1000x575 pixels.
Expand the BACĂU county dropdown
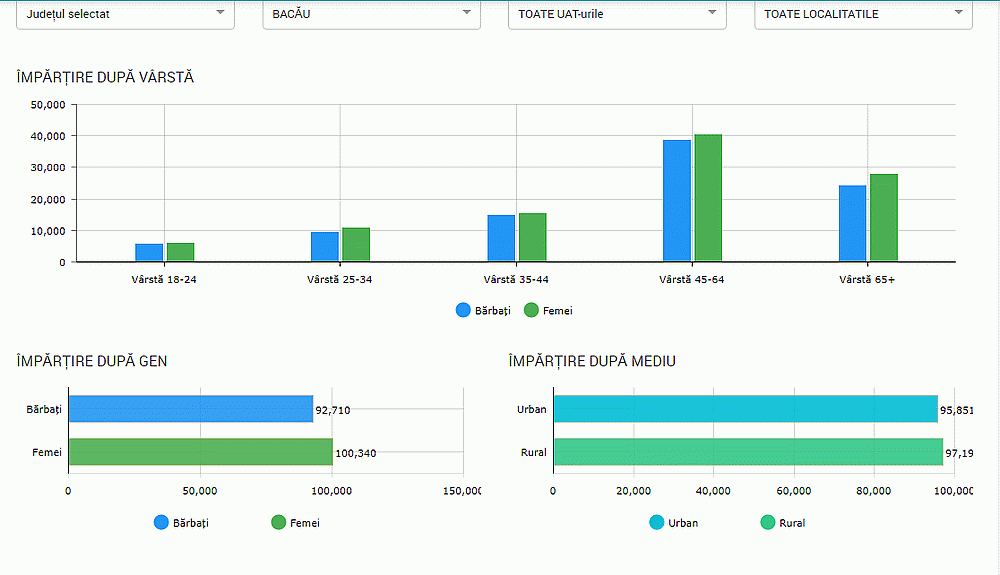371,14
